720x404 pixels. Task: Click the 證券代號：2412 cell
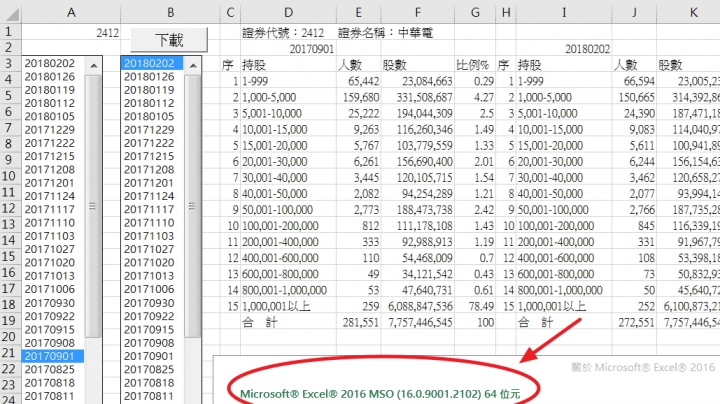coord(283,33)
